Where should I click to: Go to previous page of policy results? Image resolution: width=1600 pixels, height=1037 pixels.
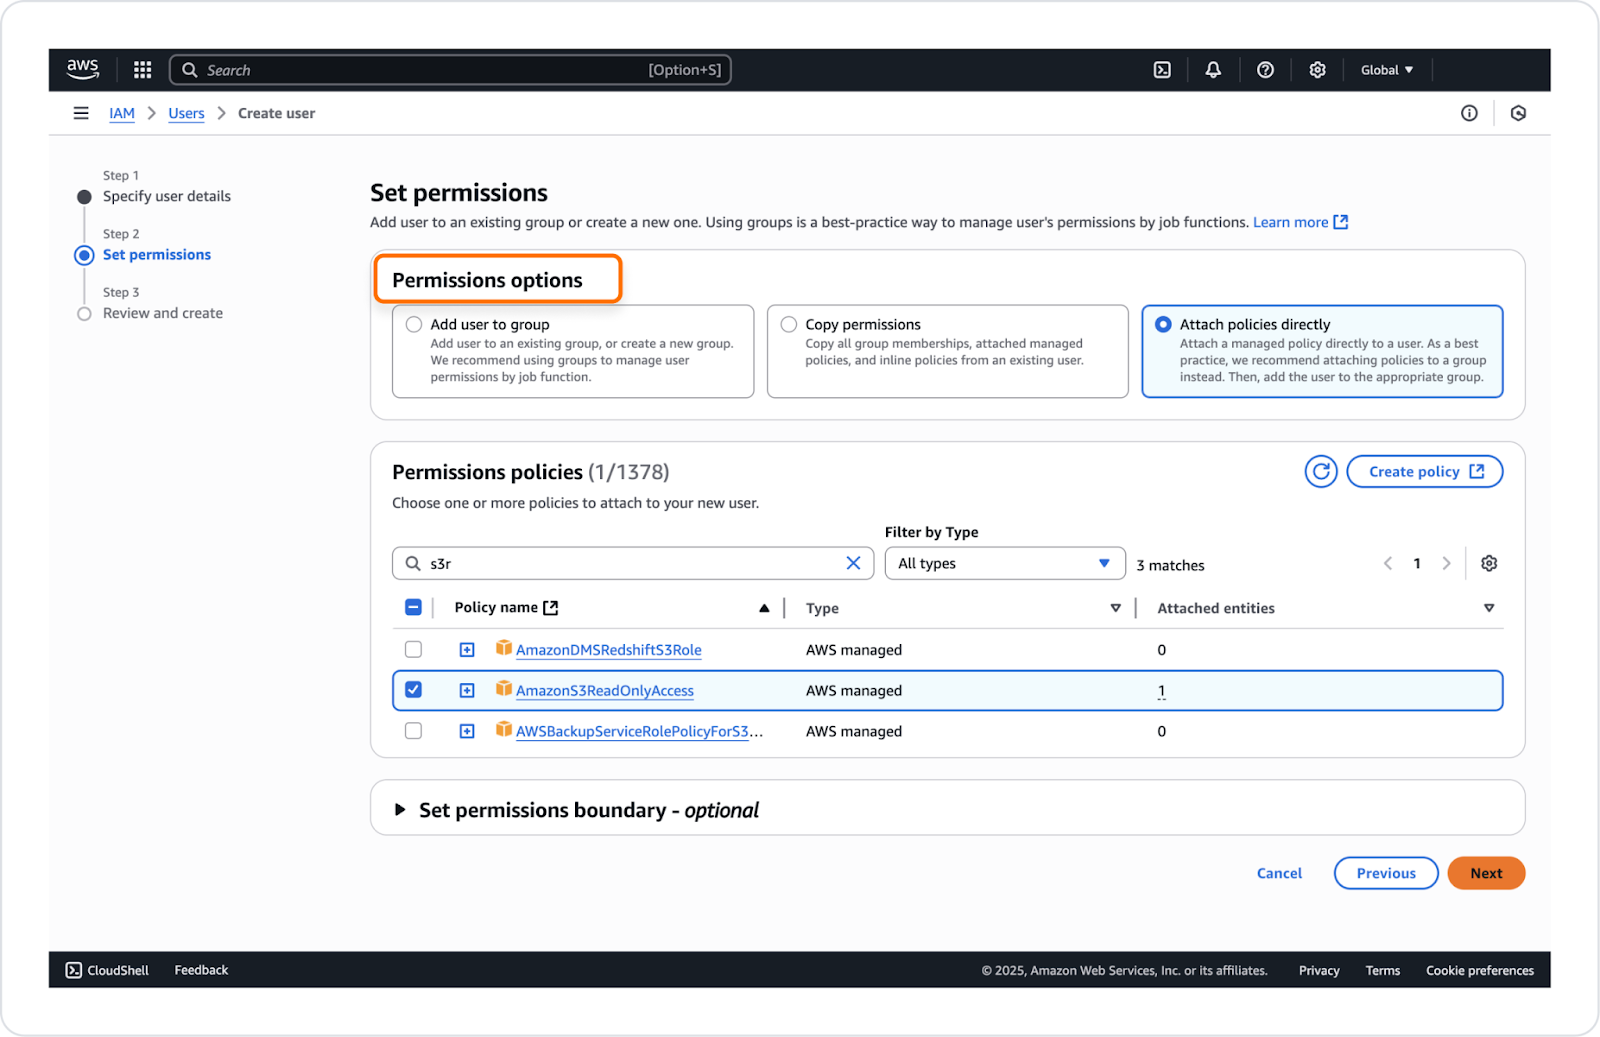tap(1388, 563)
